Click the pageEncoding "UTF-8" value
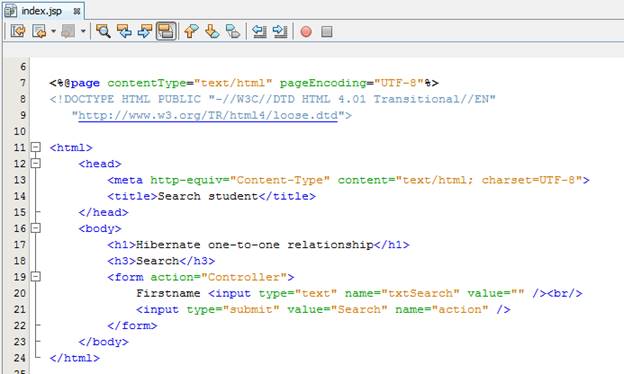 pos(399,83)
